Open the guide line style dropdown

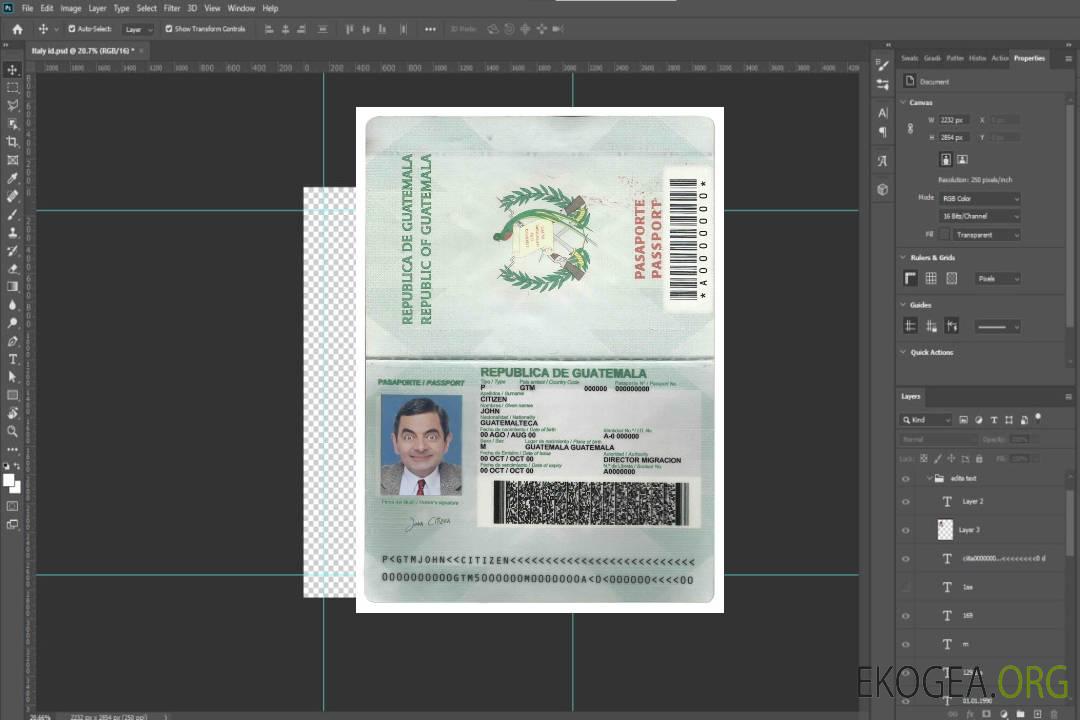coord(997,327)
